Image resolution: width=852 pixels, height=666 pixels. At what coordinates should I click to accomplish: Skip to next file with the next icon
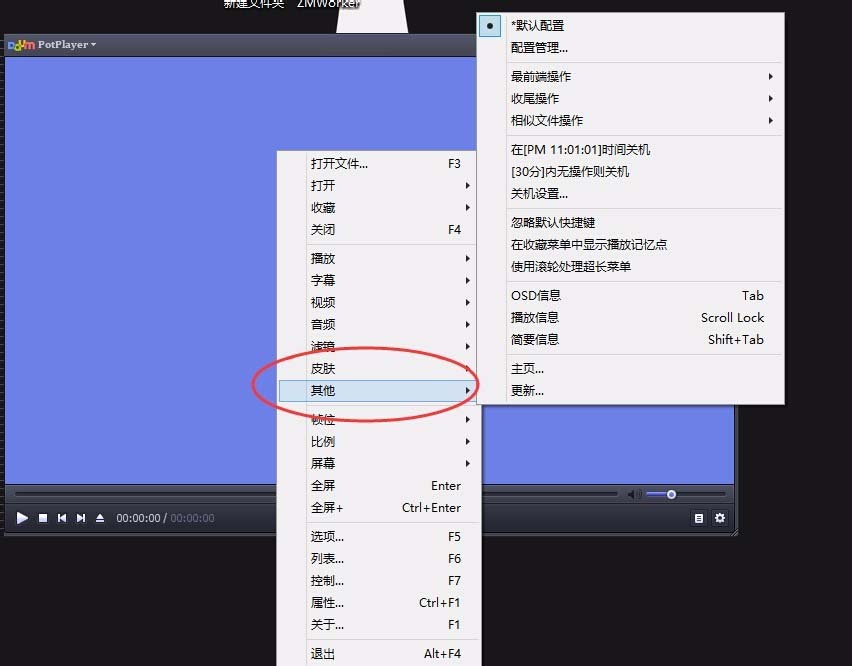(81, 518)
